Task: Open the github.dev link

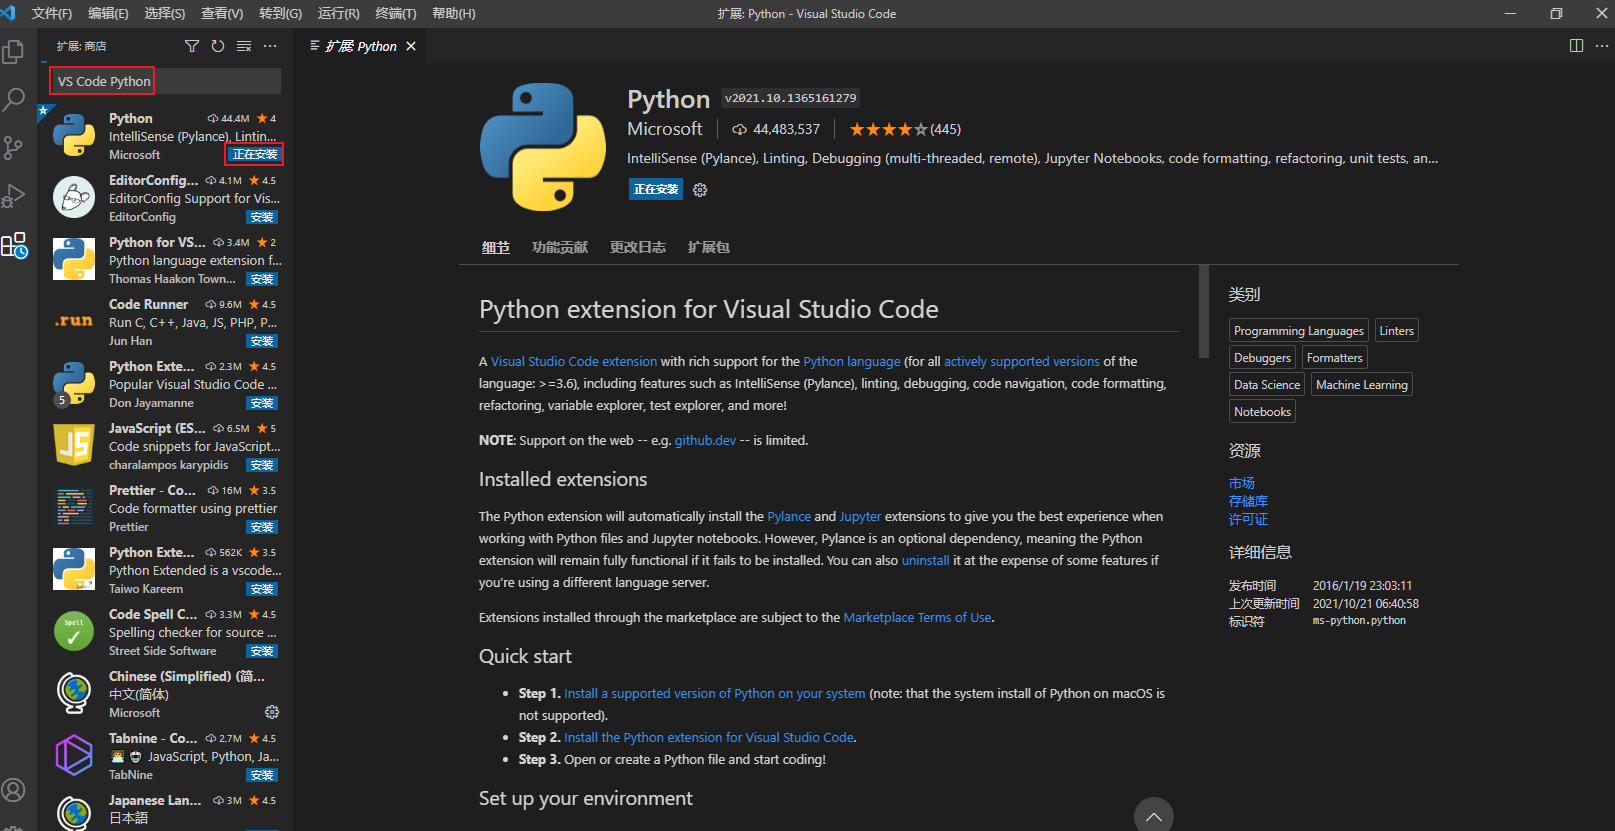Action: [705, 440]
